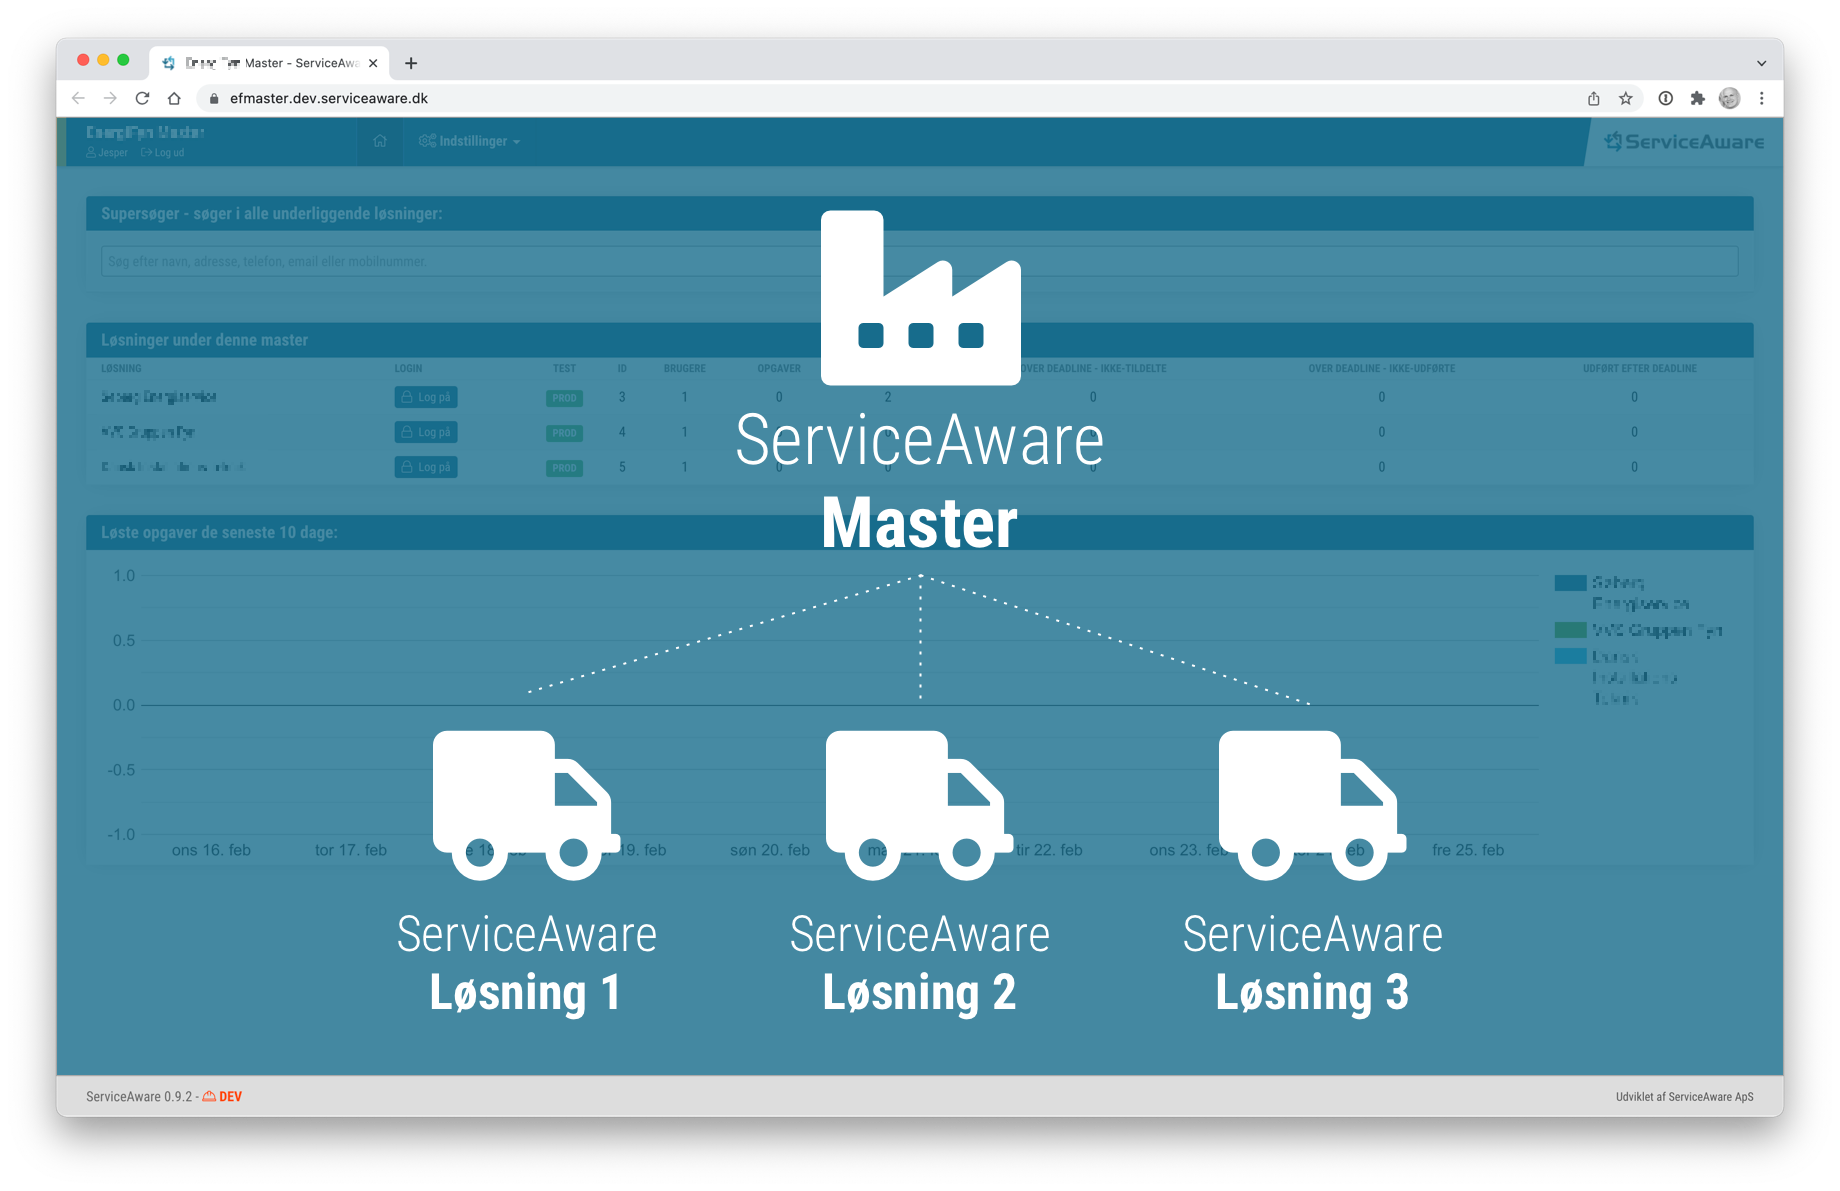Viewport: 1840px width, 1191px height.
Task: Expand the Indstillinger dropdown menu
Action: pyautogui.click(x=469, y=141)
